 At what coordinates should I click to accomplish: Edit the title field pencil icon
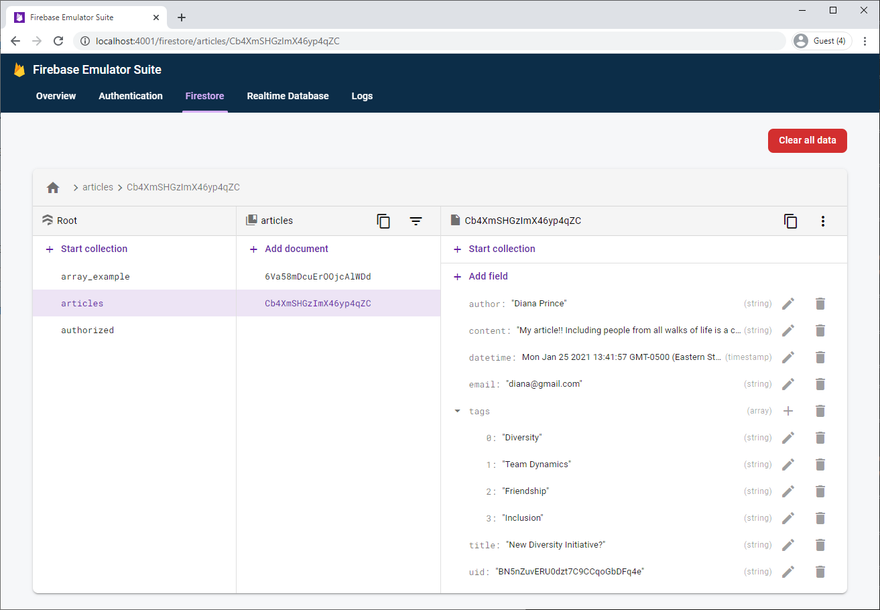pos(788,545)
